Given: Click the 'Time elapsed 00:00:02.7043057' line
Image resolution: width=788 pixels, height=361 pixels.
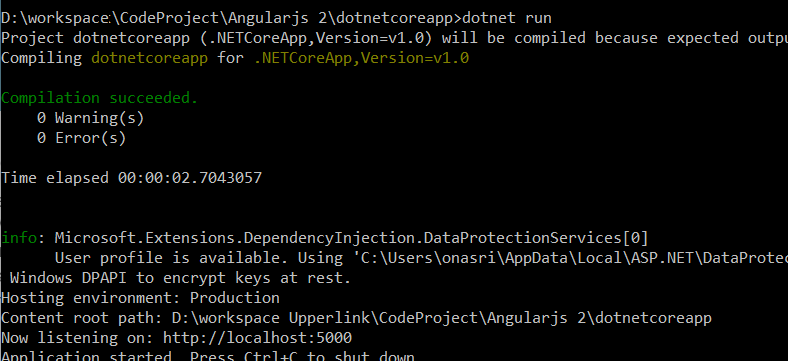Looking at the screenshot, I should [x=132, y=177].
